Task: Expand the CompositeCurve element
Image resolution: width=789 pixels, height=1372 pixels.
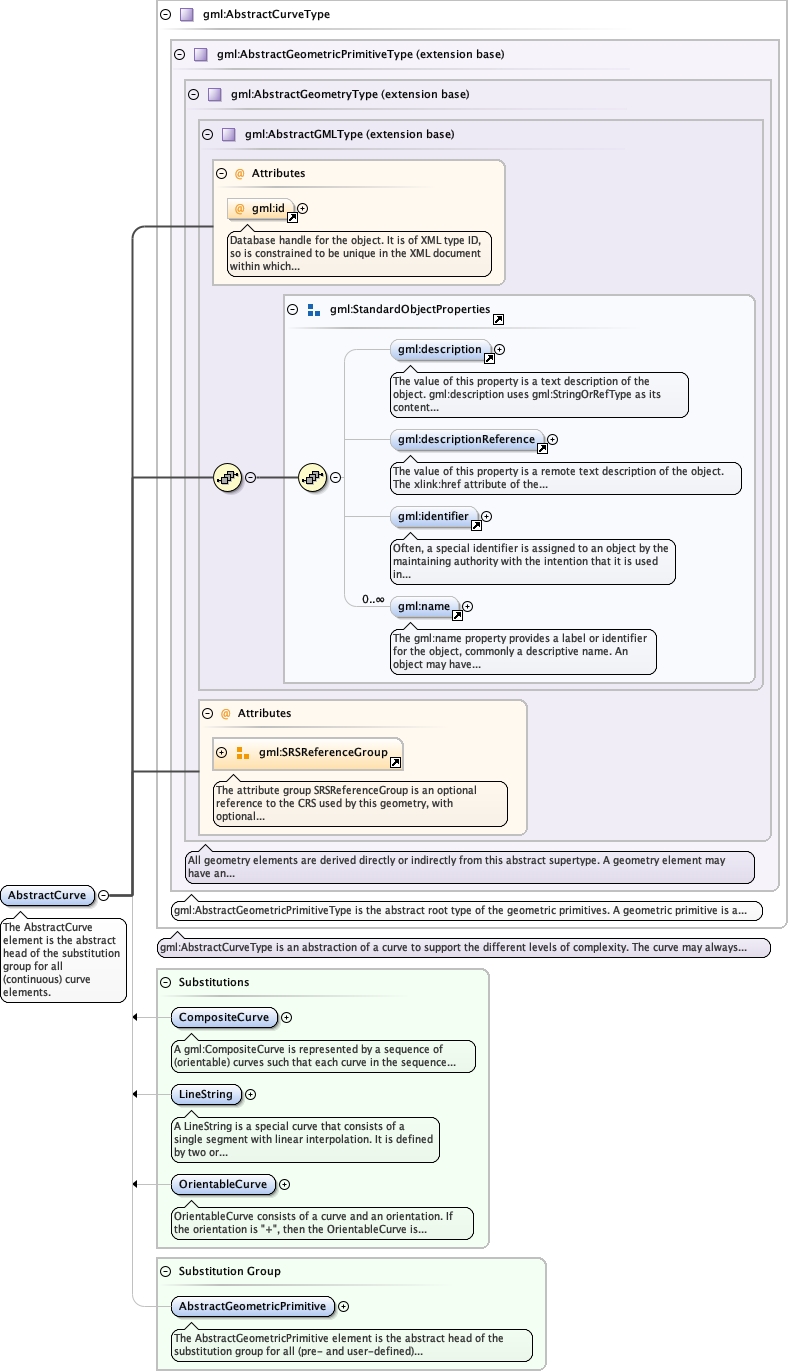Action: (286, 1017)
